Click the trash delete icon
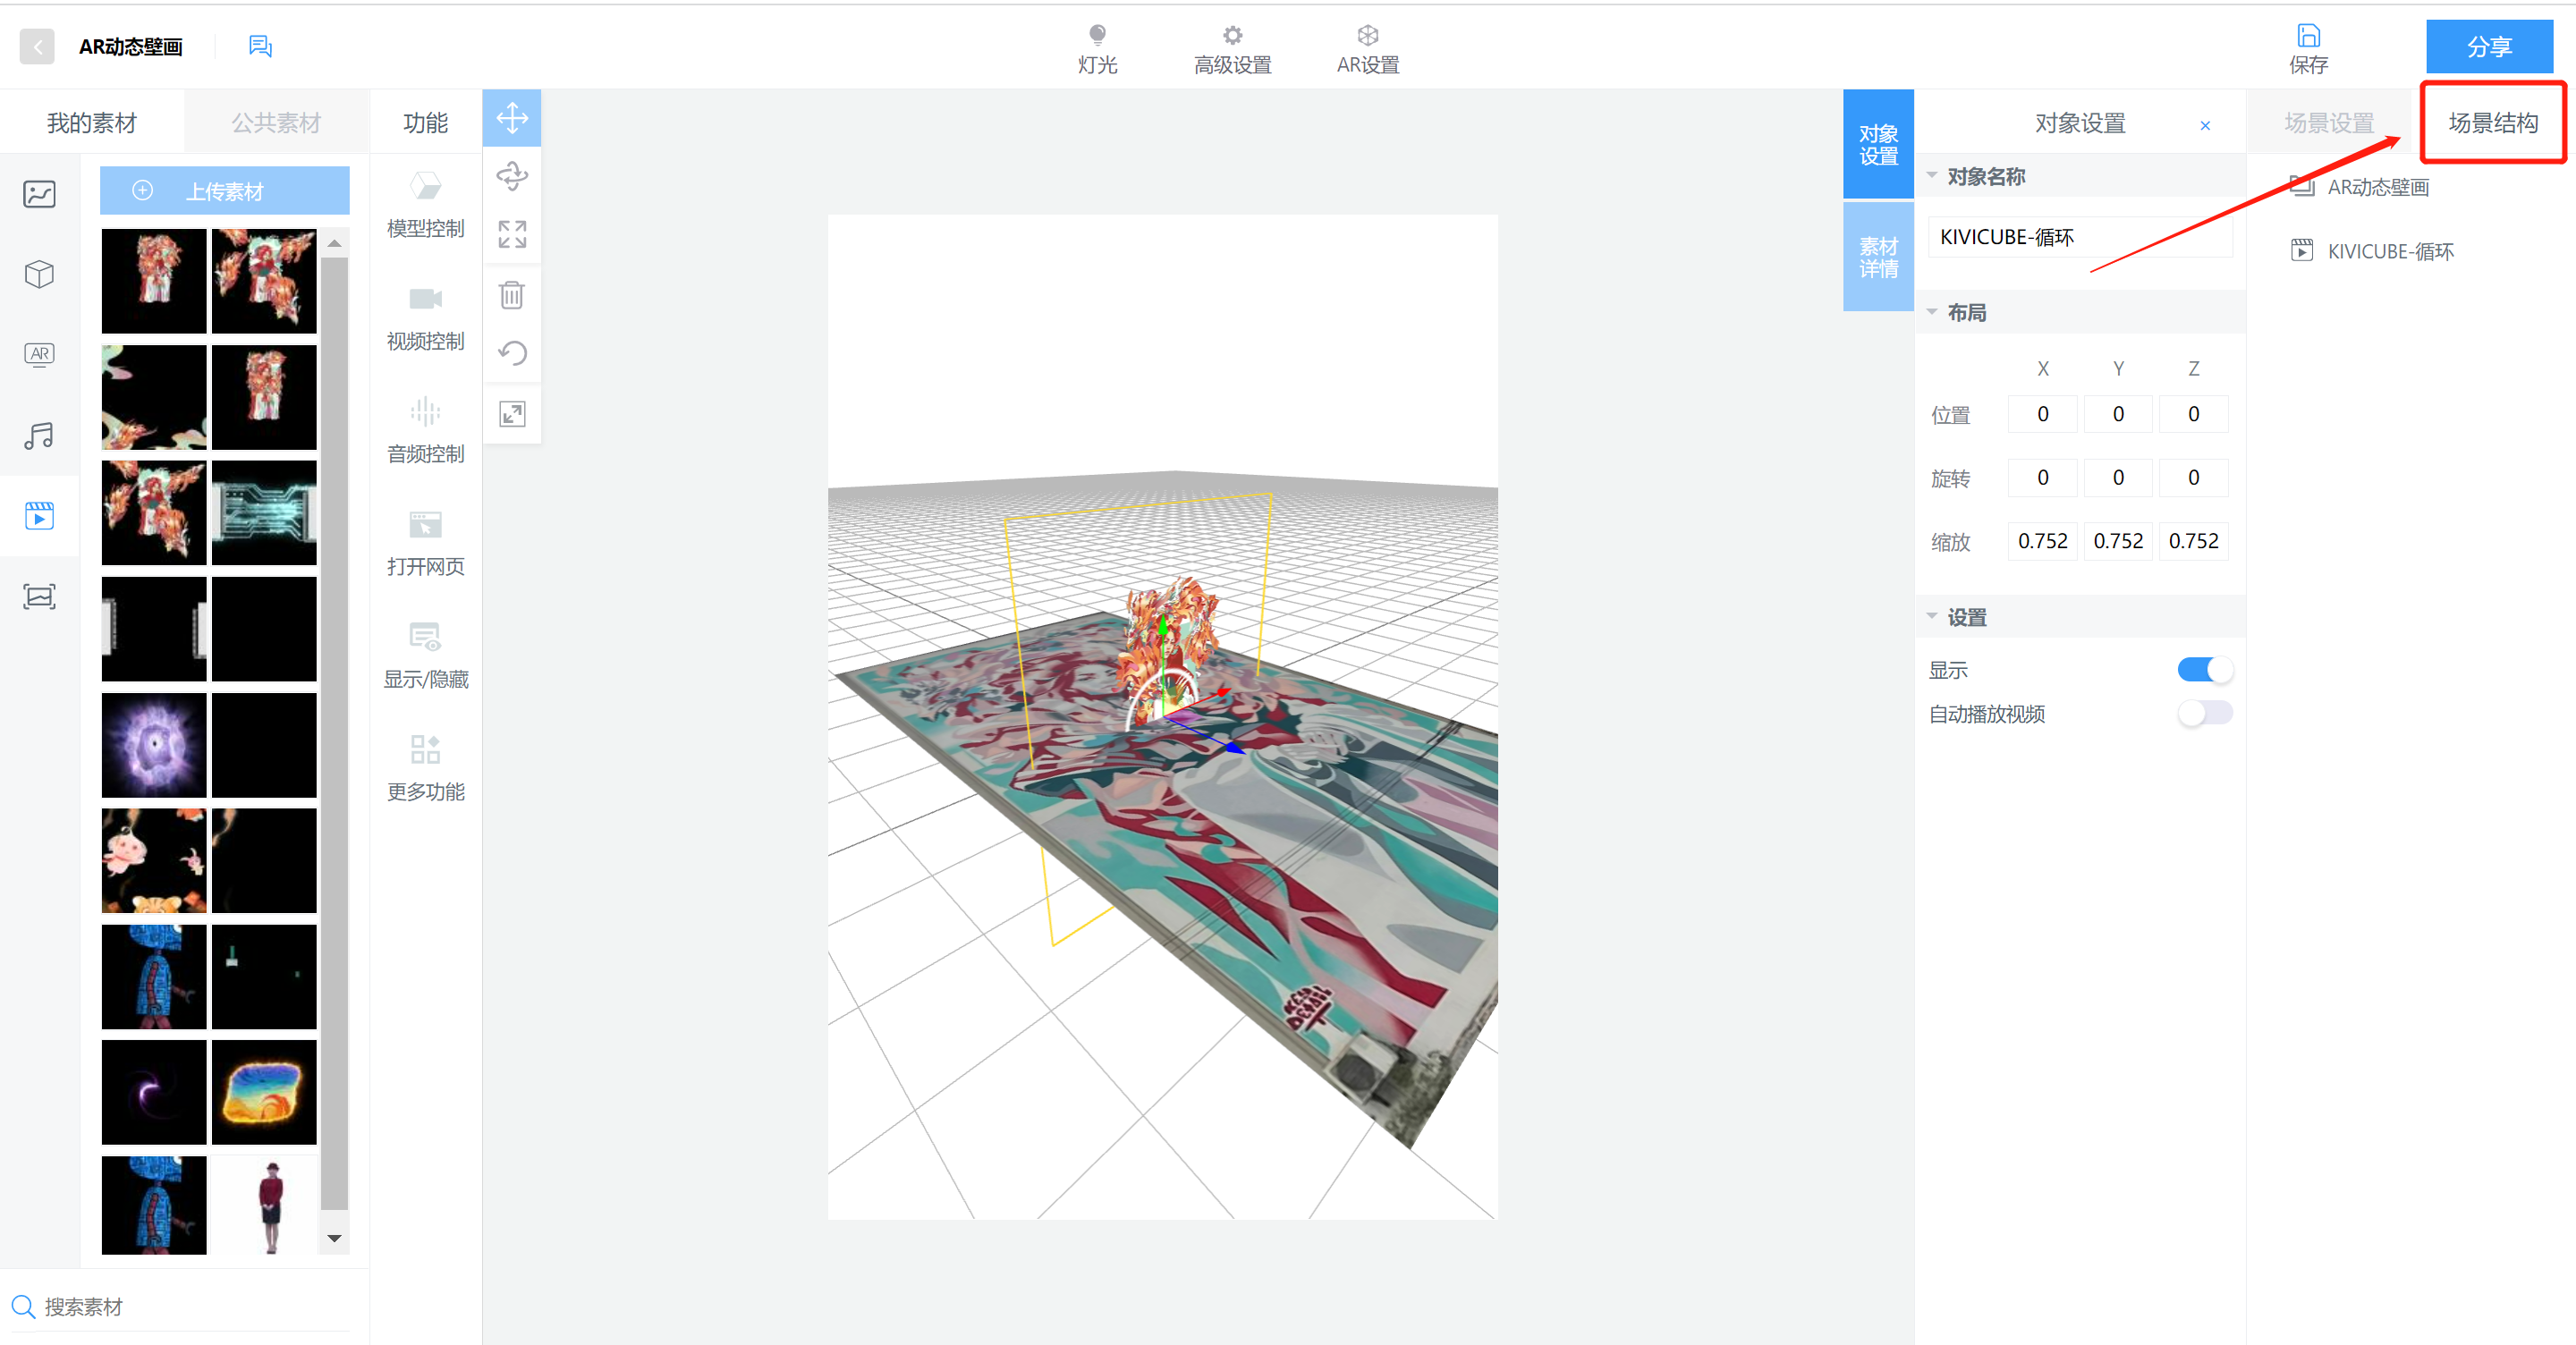This screenshot has width=2576, height=1345. coord(512,295)
